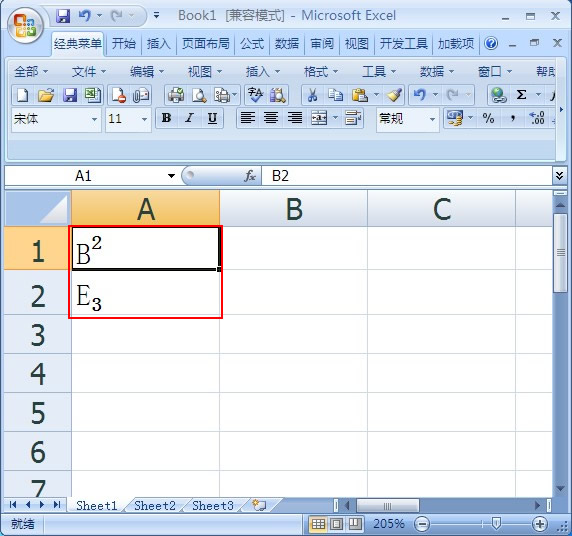Click the AutoSum sigma icon

tap(522, 95)
